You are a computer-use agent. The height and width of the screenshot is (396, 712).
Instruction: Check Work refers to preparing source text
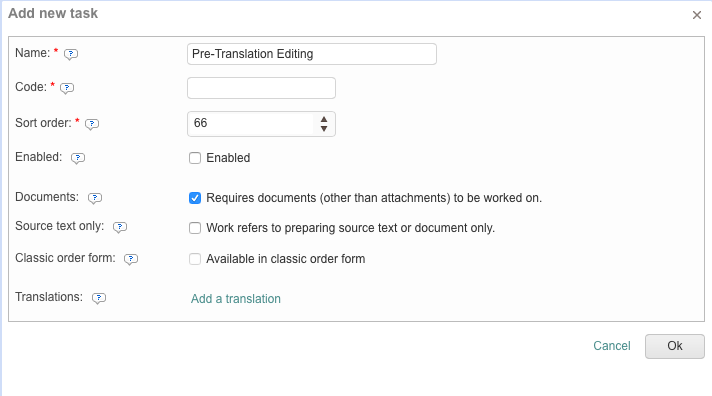tap(195, 228)
